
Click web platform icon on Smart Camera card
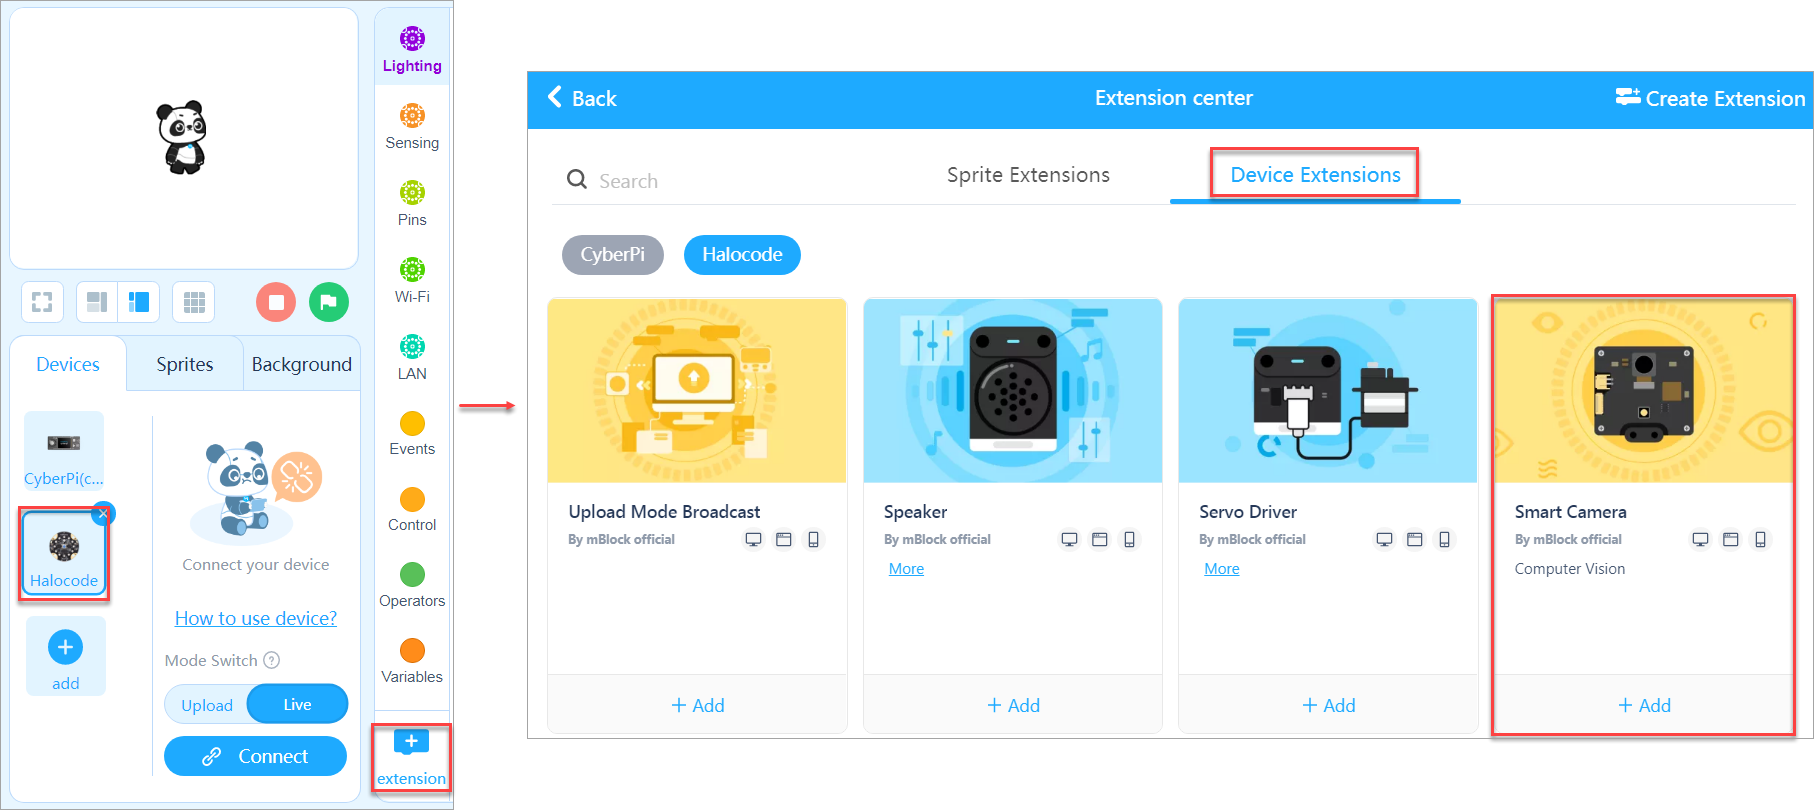1730,540
